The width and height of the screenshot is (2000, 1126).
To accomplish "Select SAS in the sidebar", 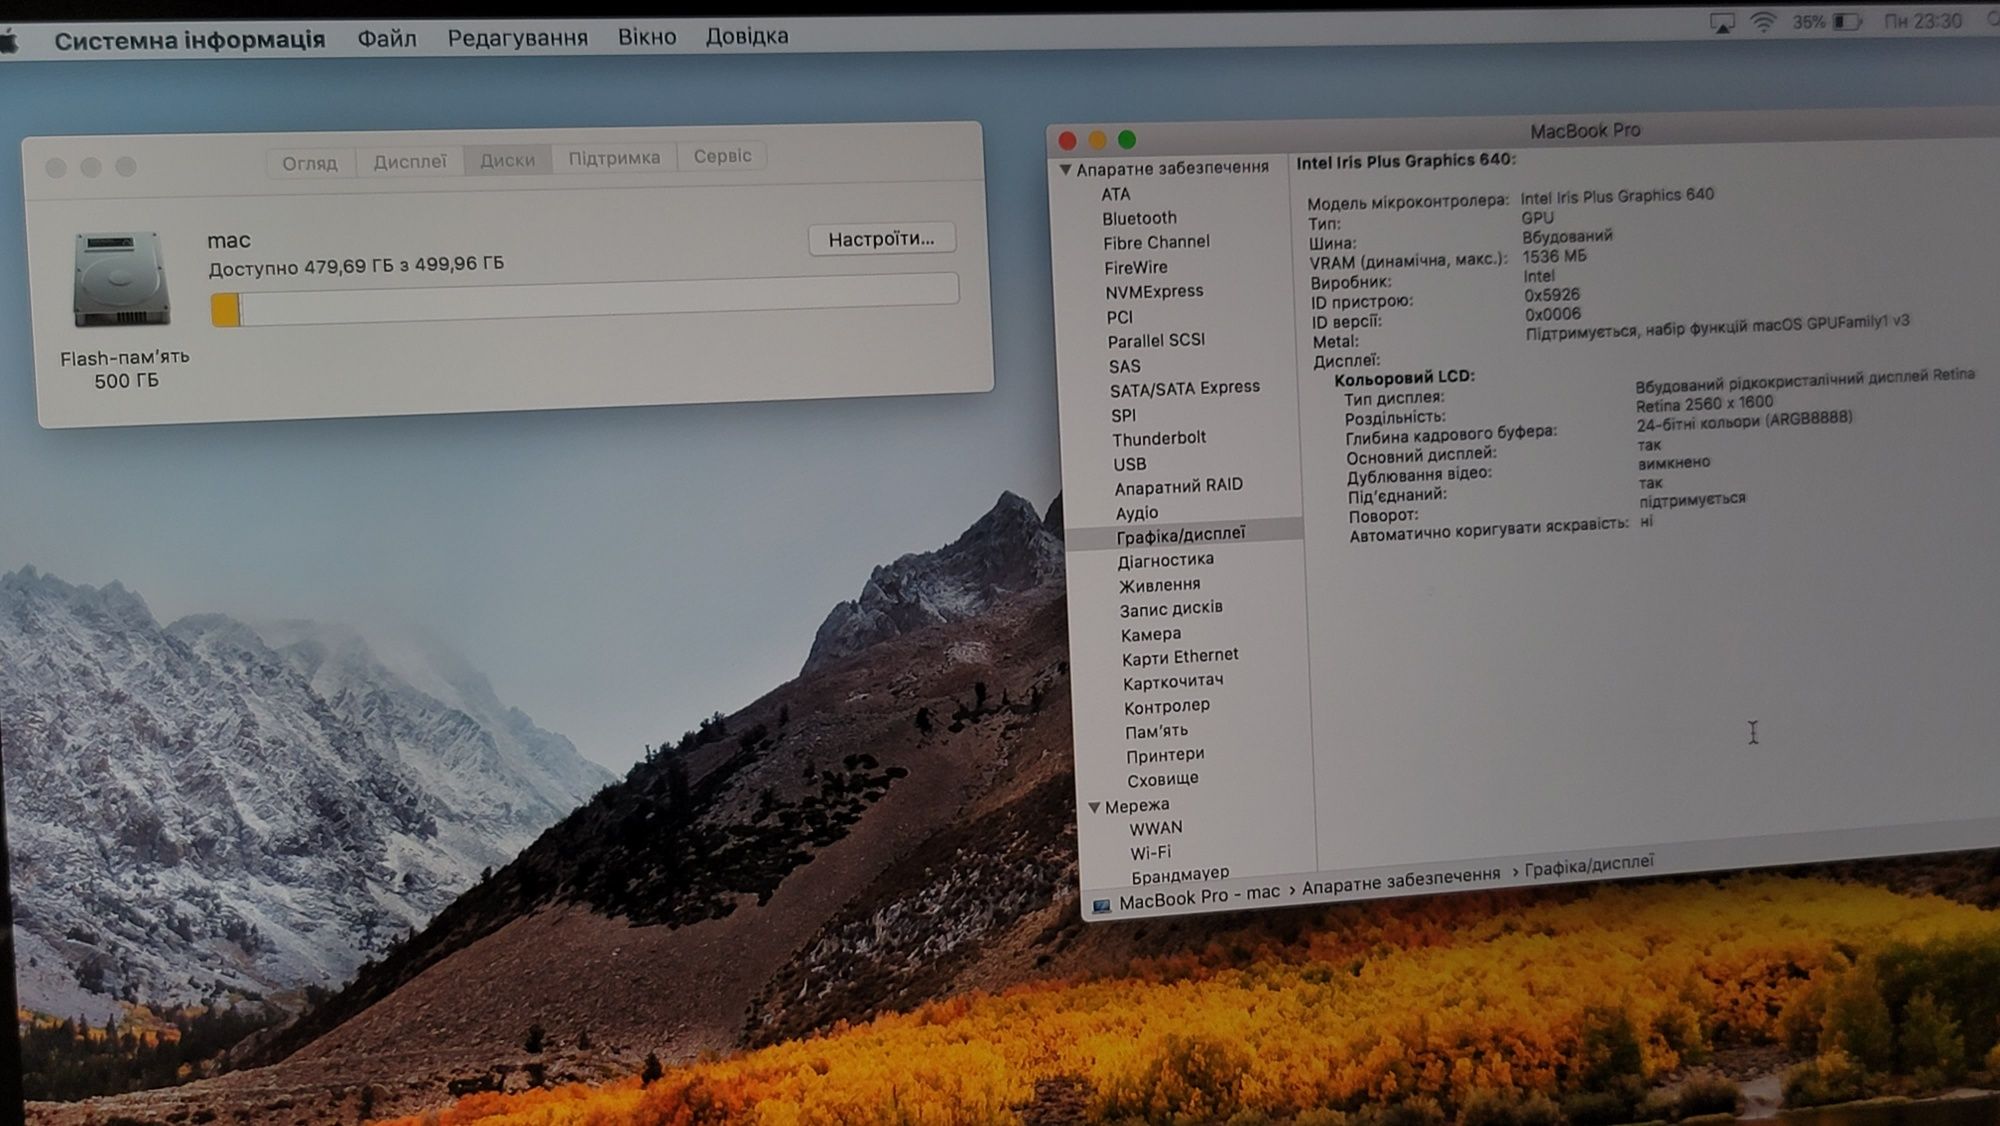I will (1124, 367).
